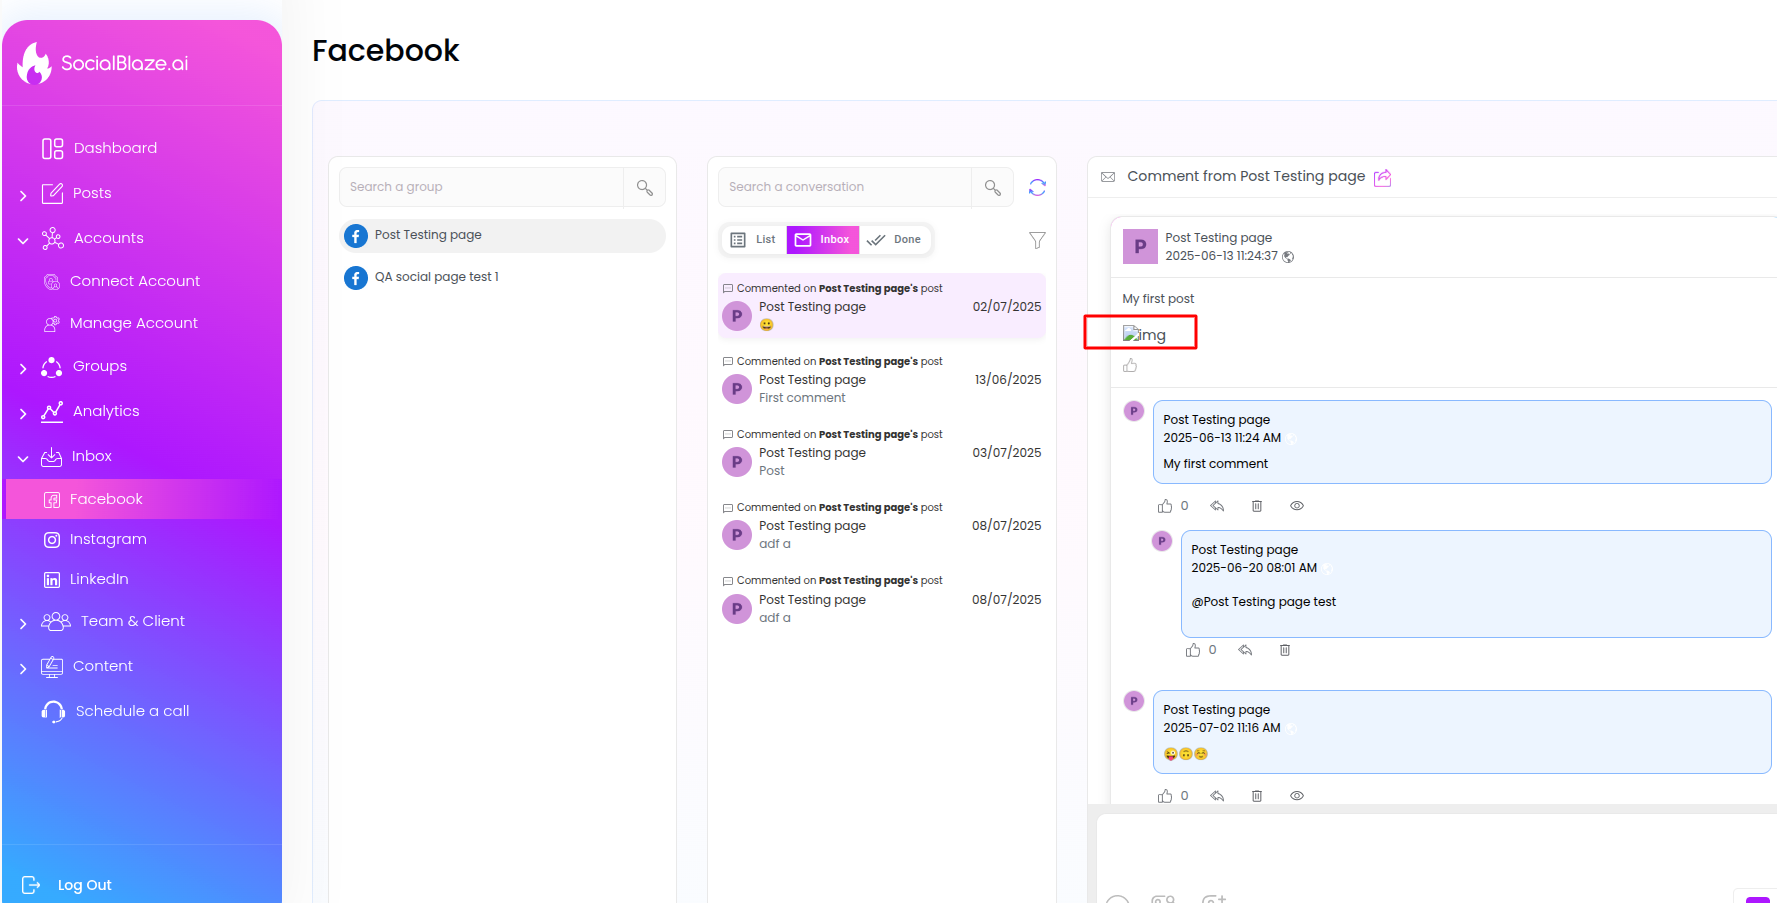Open conversation dated 03/07/2025

tap(882, 453)
